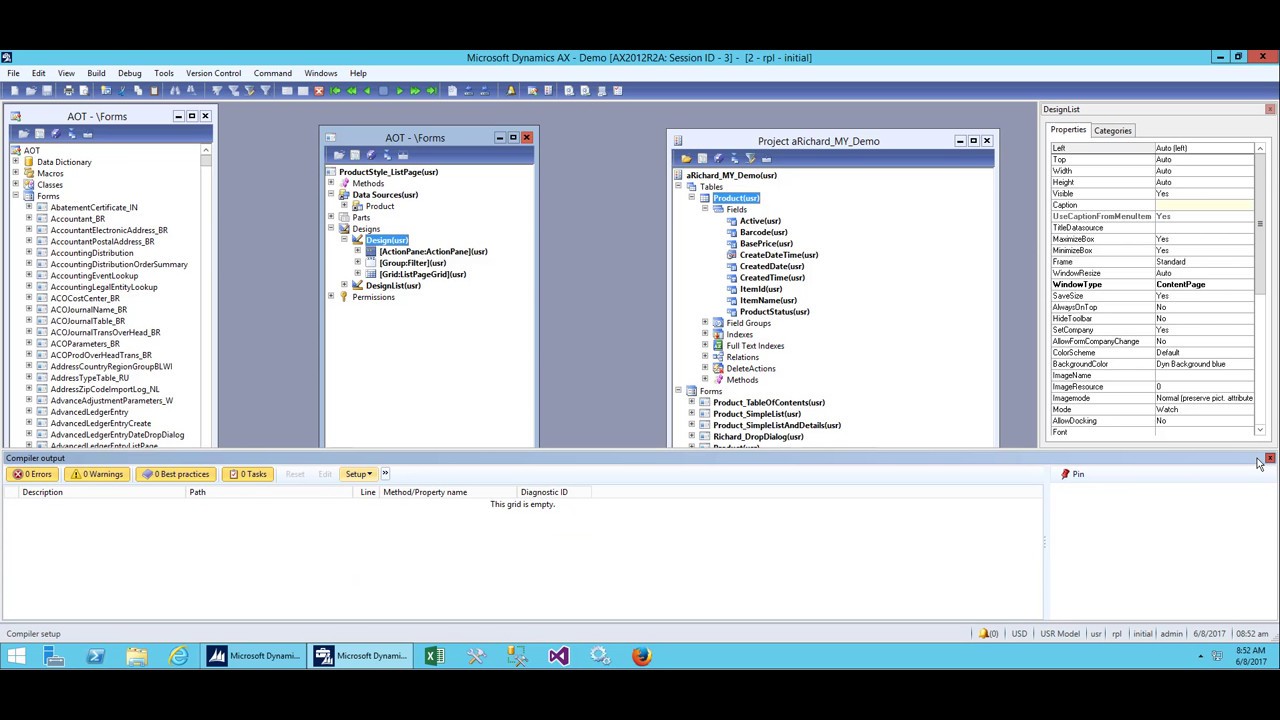
Task: Click the Cut scissors toolbar icon
Action: 122,90
